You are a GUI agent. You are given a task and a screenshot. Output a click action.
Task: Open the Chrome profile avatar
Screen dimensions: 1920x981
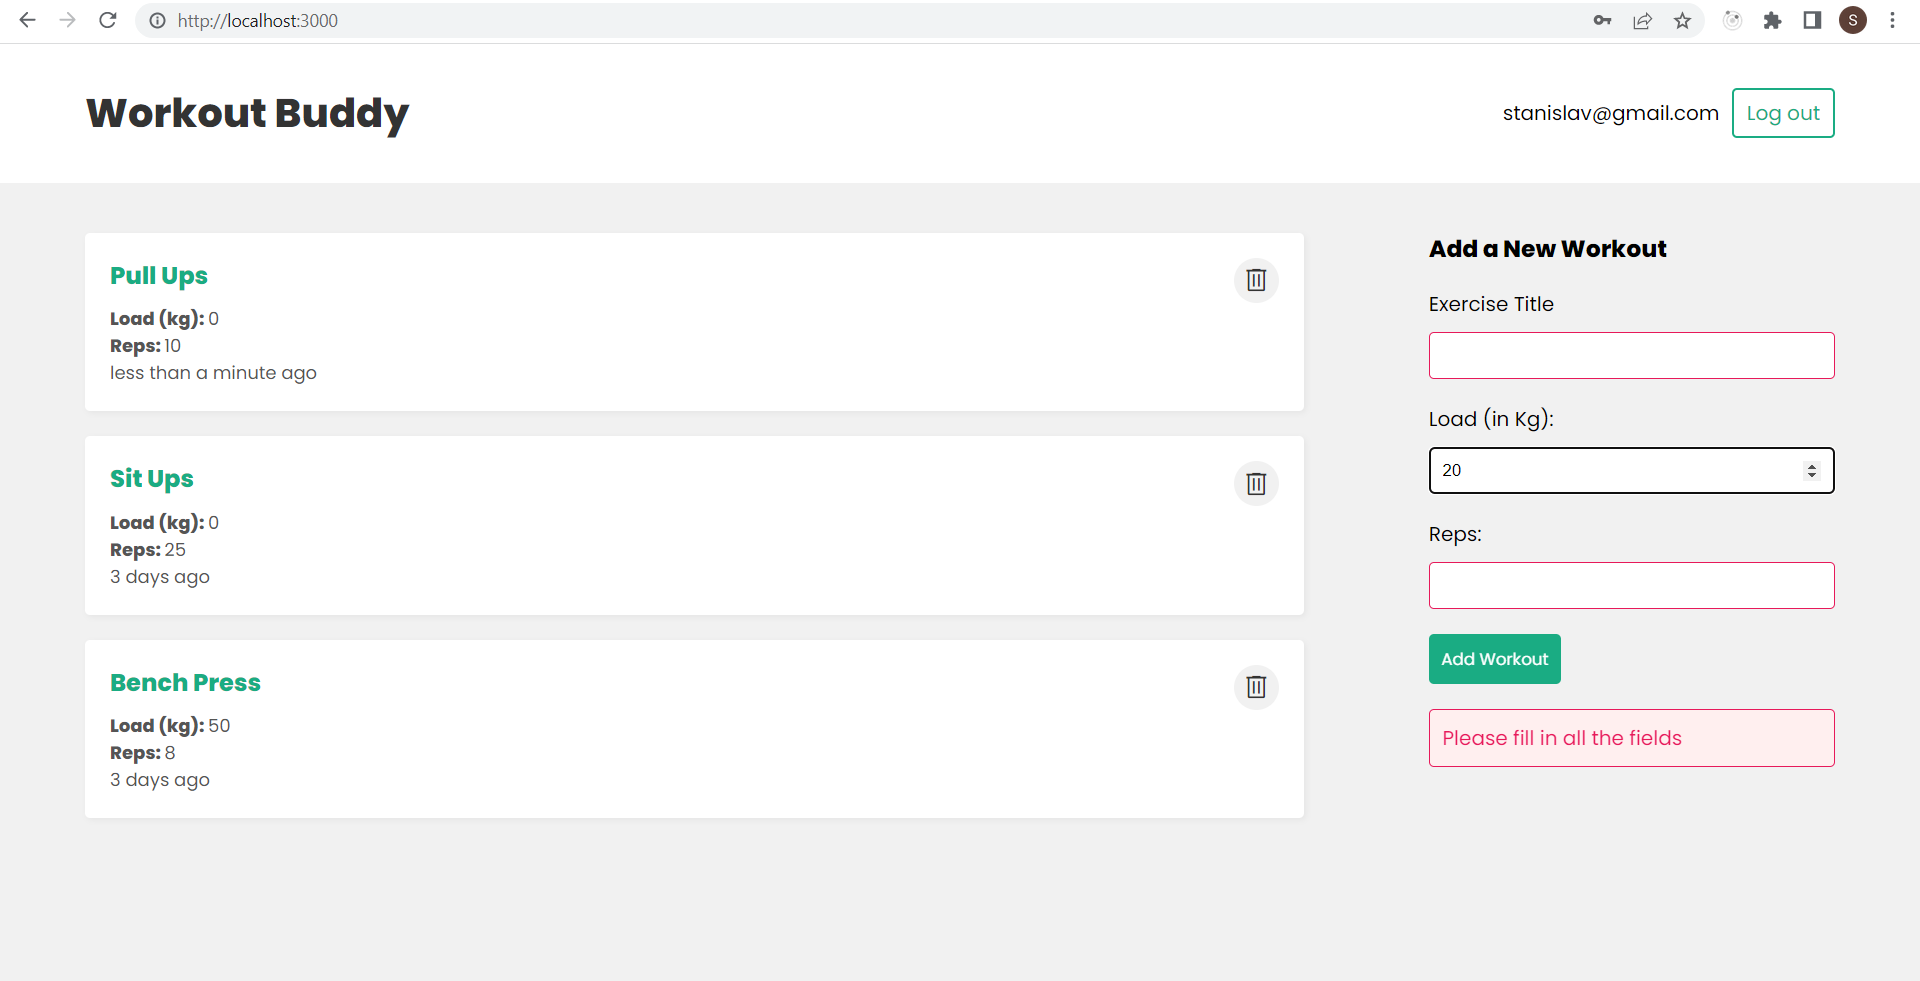(x=1853, y=20)
